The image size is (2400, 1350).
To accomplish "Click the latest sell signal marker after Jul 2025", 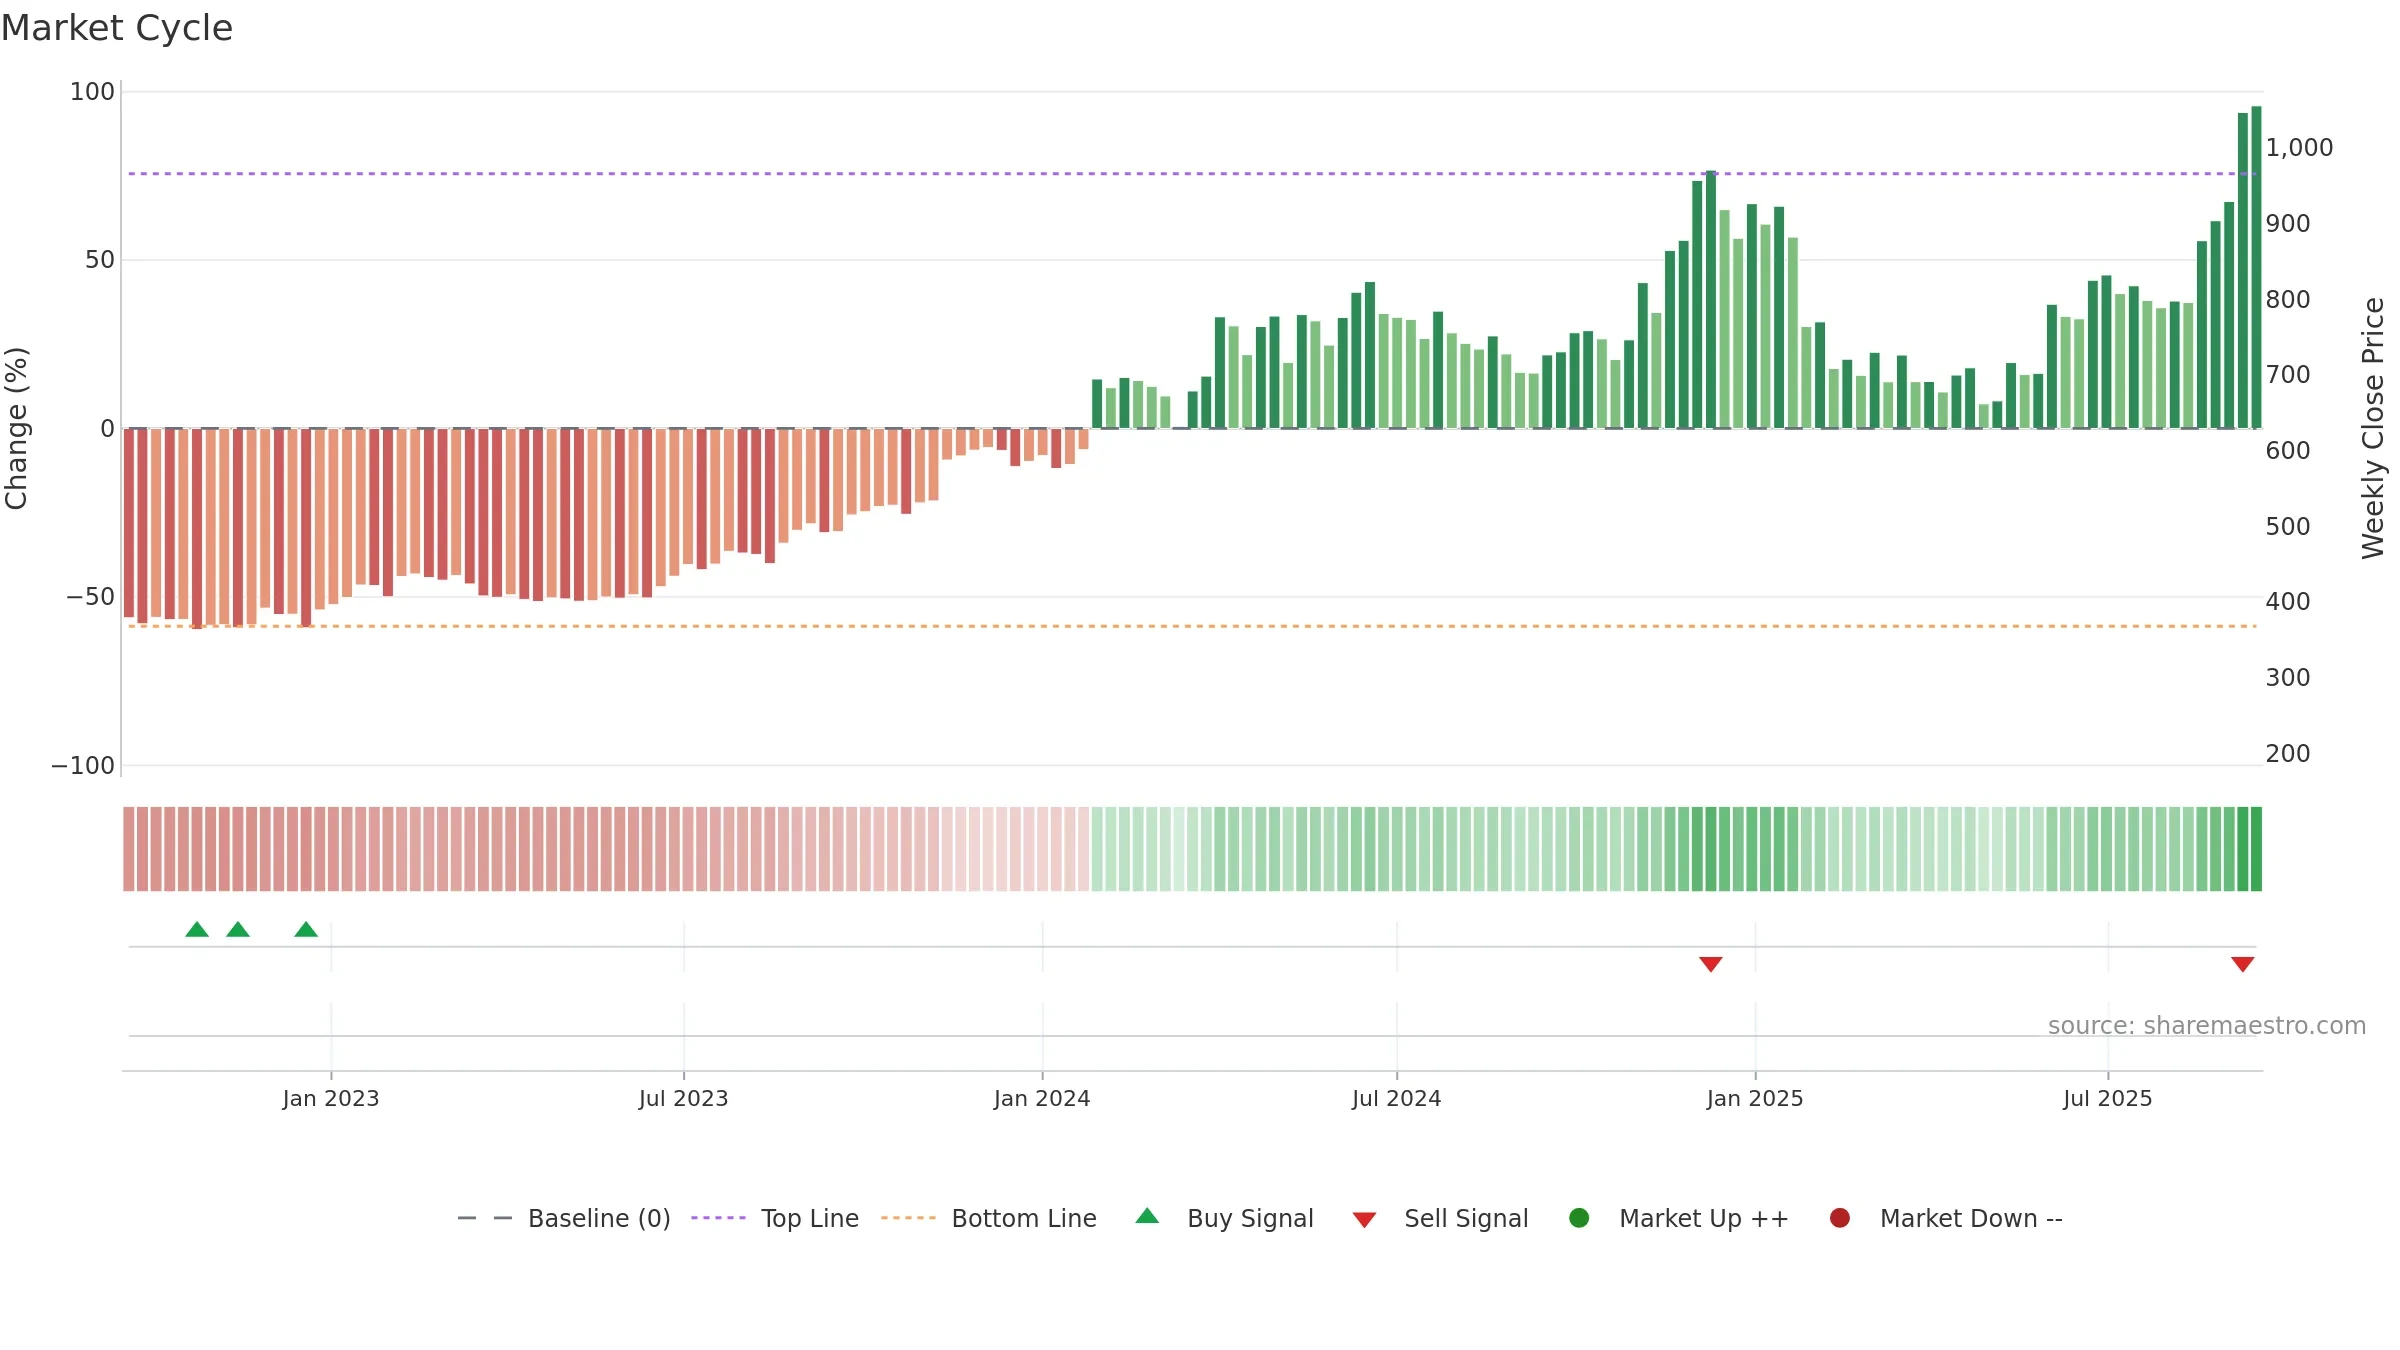I will pyautogui.click(x=2243, y=964).
